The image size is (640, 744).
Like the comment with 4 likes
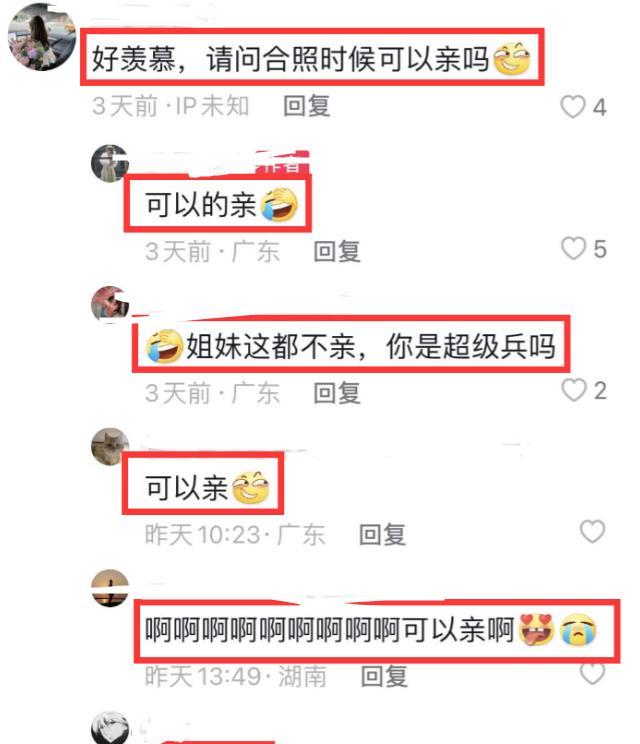click(x=573, y=106)
